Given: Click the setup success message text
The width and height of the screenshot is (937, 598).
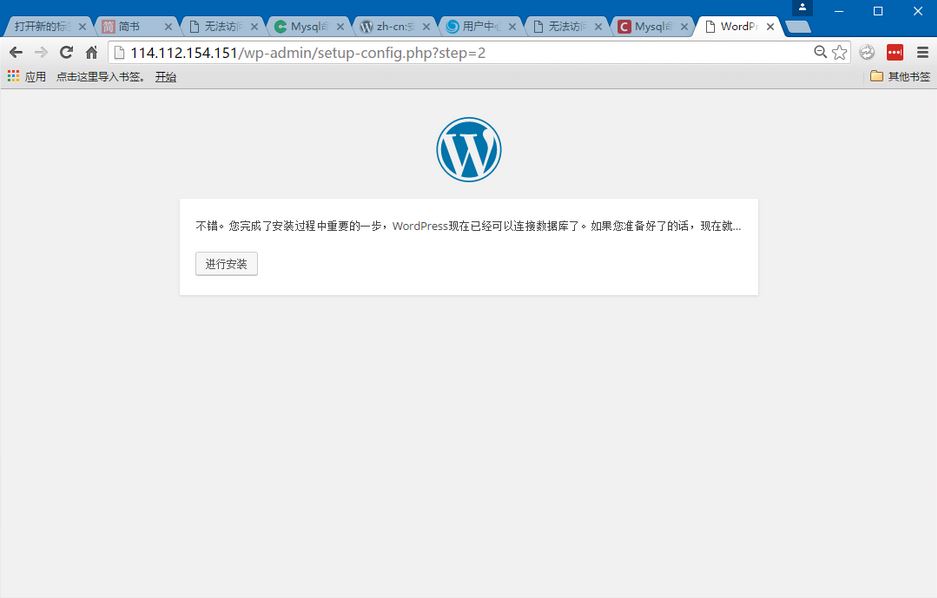Looking at the screenshot, I should pyautogui.click(x=468, y=226).
